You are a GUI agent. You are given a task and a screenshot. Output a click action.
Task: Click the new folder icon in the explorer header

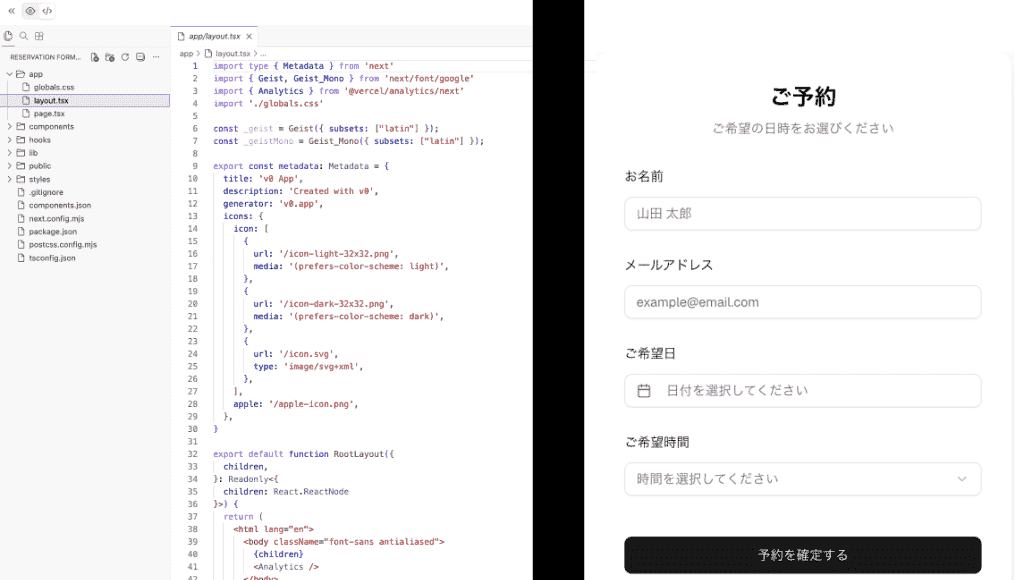[x=110, y=57]
